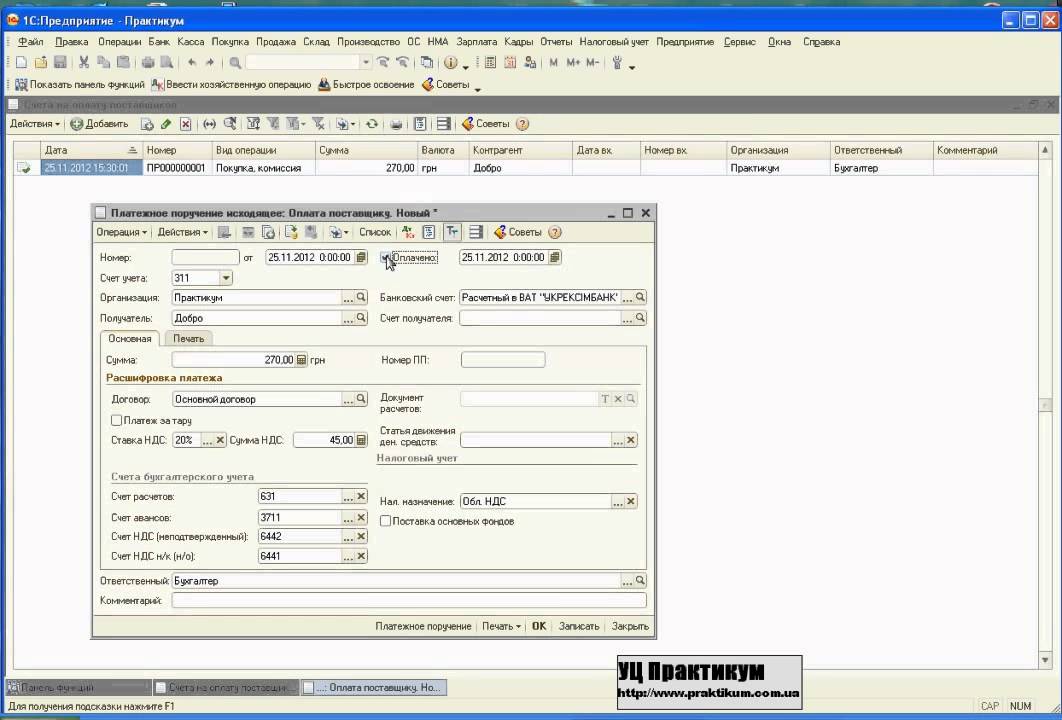The width and height of the screenshot is (1062, 720).
Task: Open the Печать dropdown at form bottom
Action: coord(501,627)
